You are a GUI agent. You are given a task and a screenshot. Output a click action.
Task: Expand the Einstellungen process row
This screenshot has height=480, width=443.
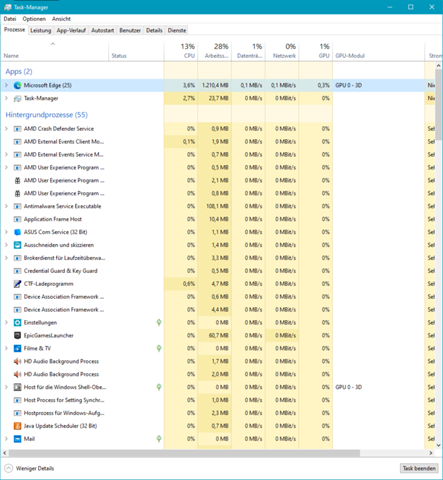point(6,323)
